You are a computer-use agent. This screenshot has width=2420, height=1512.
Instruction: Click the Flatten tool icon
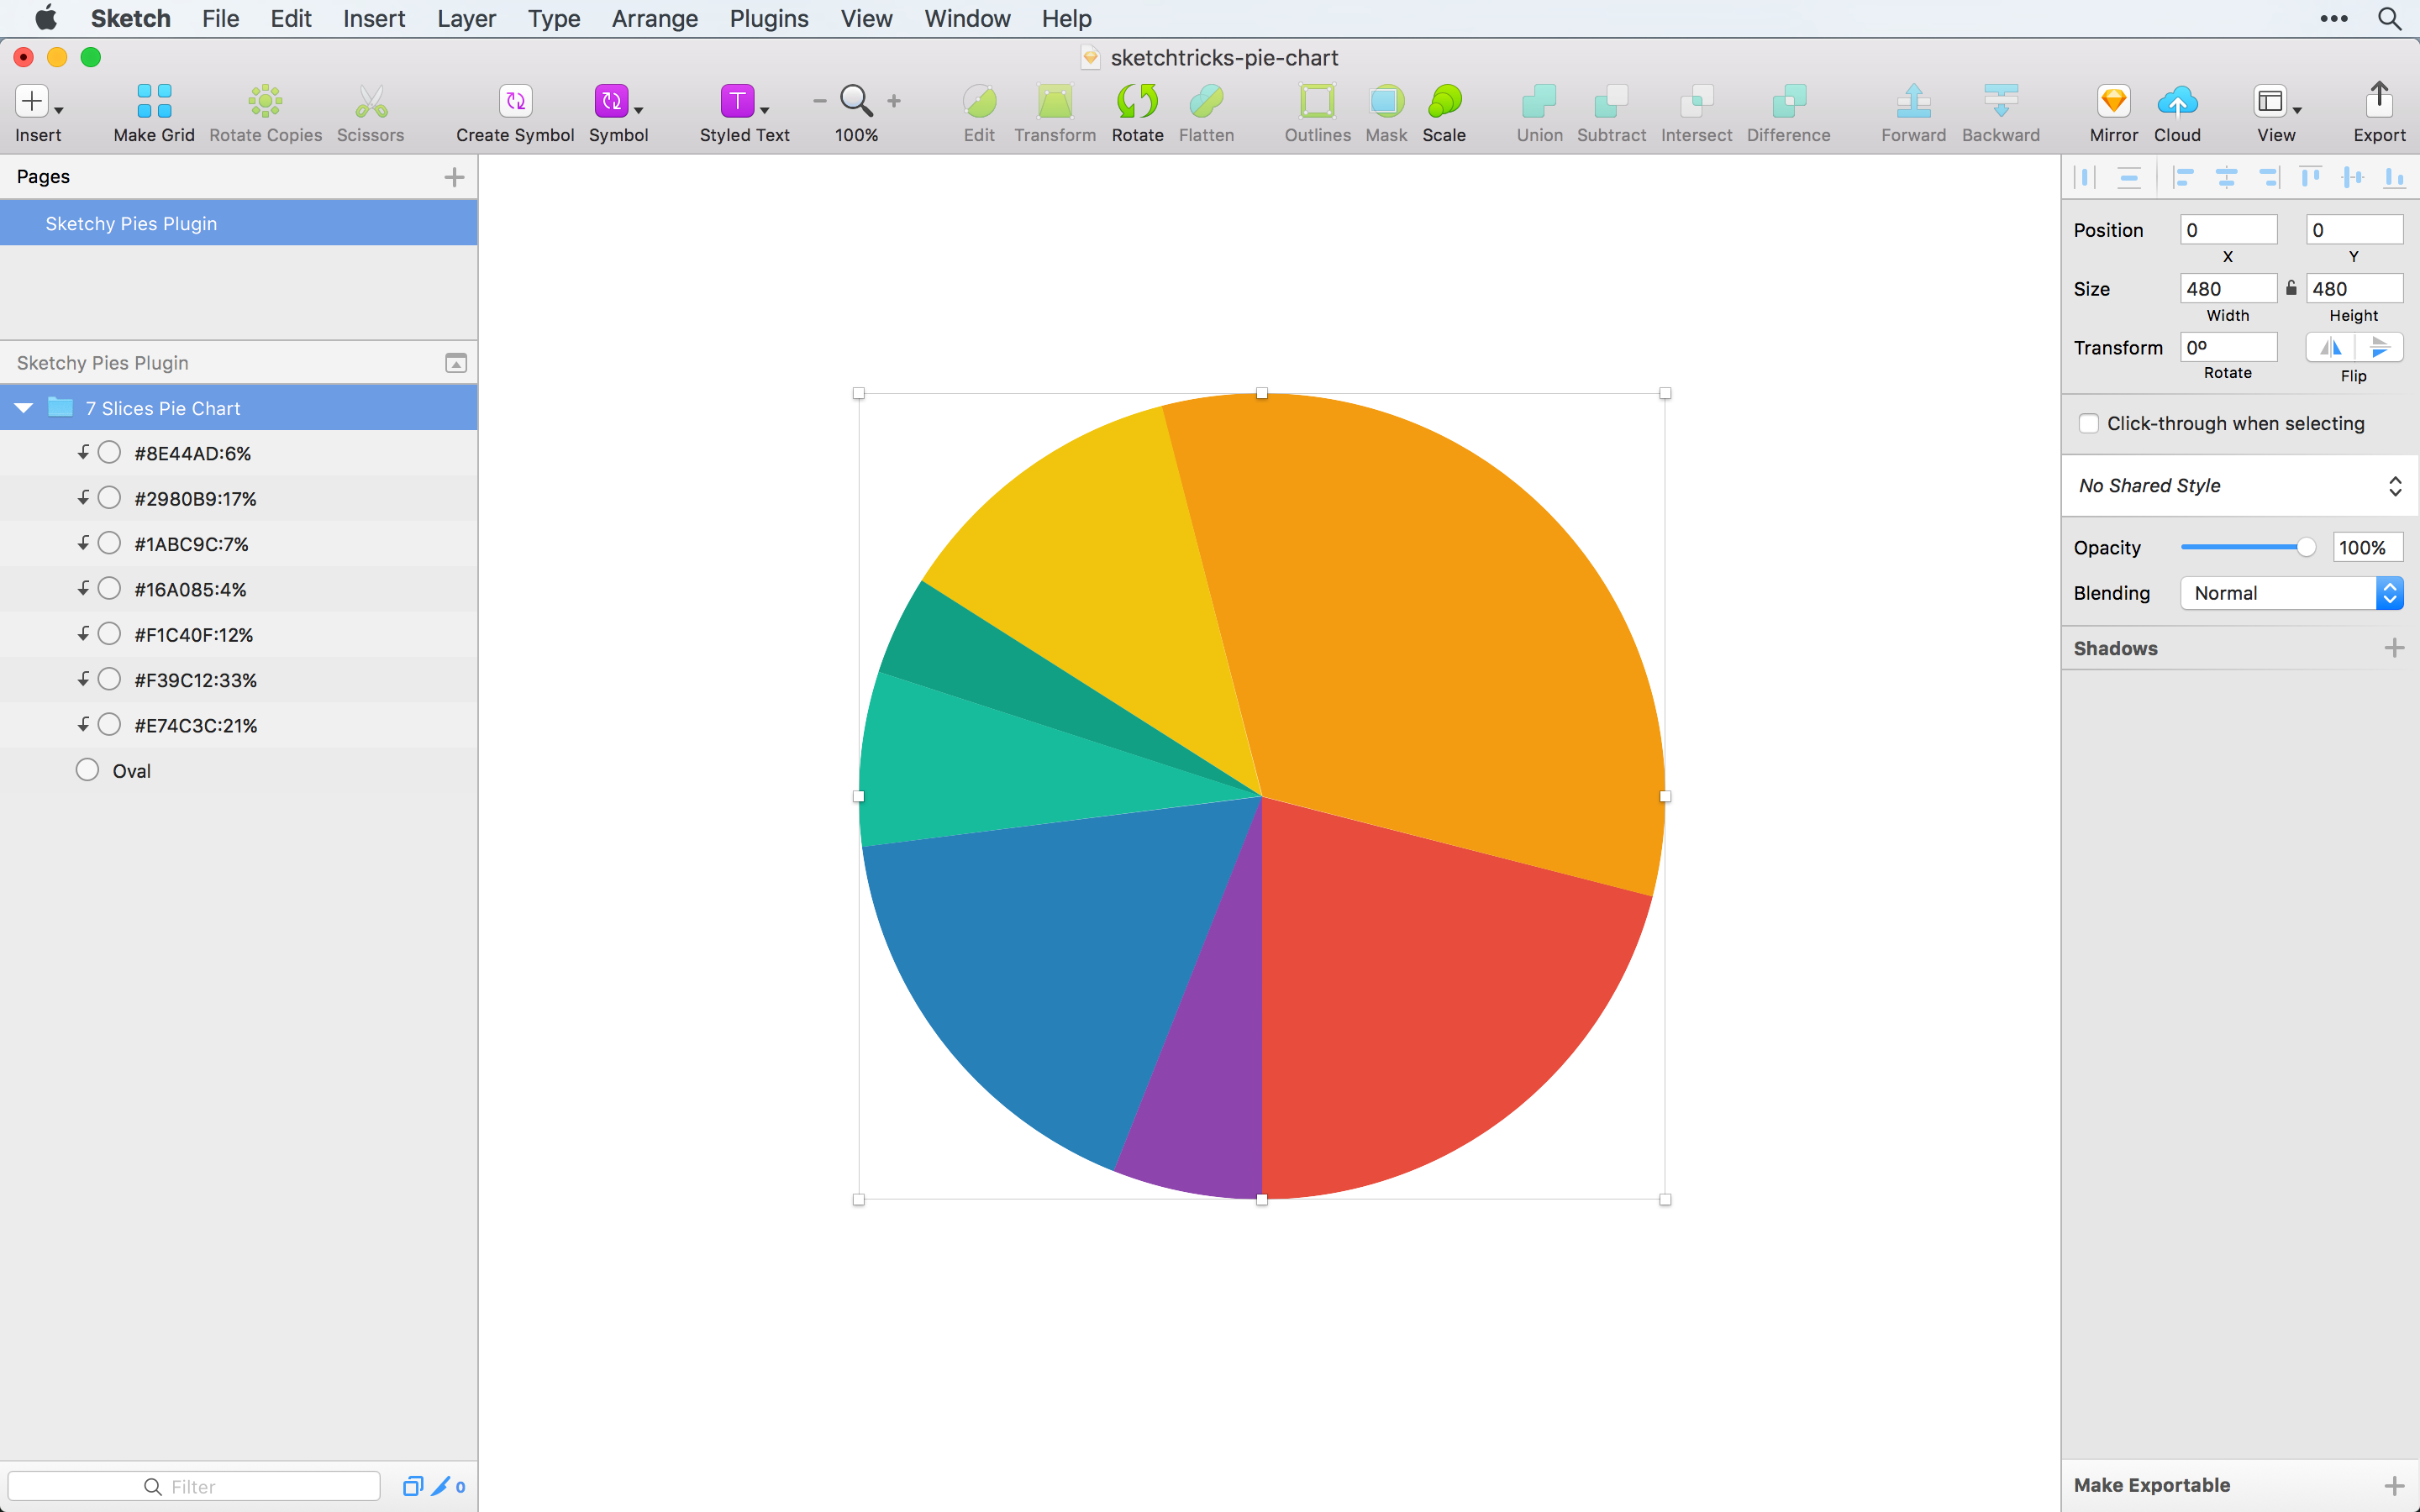[x=1207, y=99]
